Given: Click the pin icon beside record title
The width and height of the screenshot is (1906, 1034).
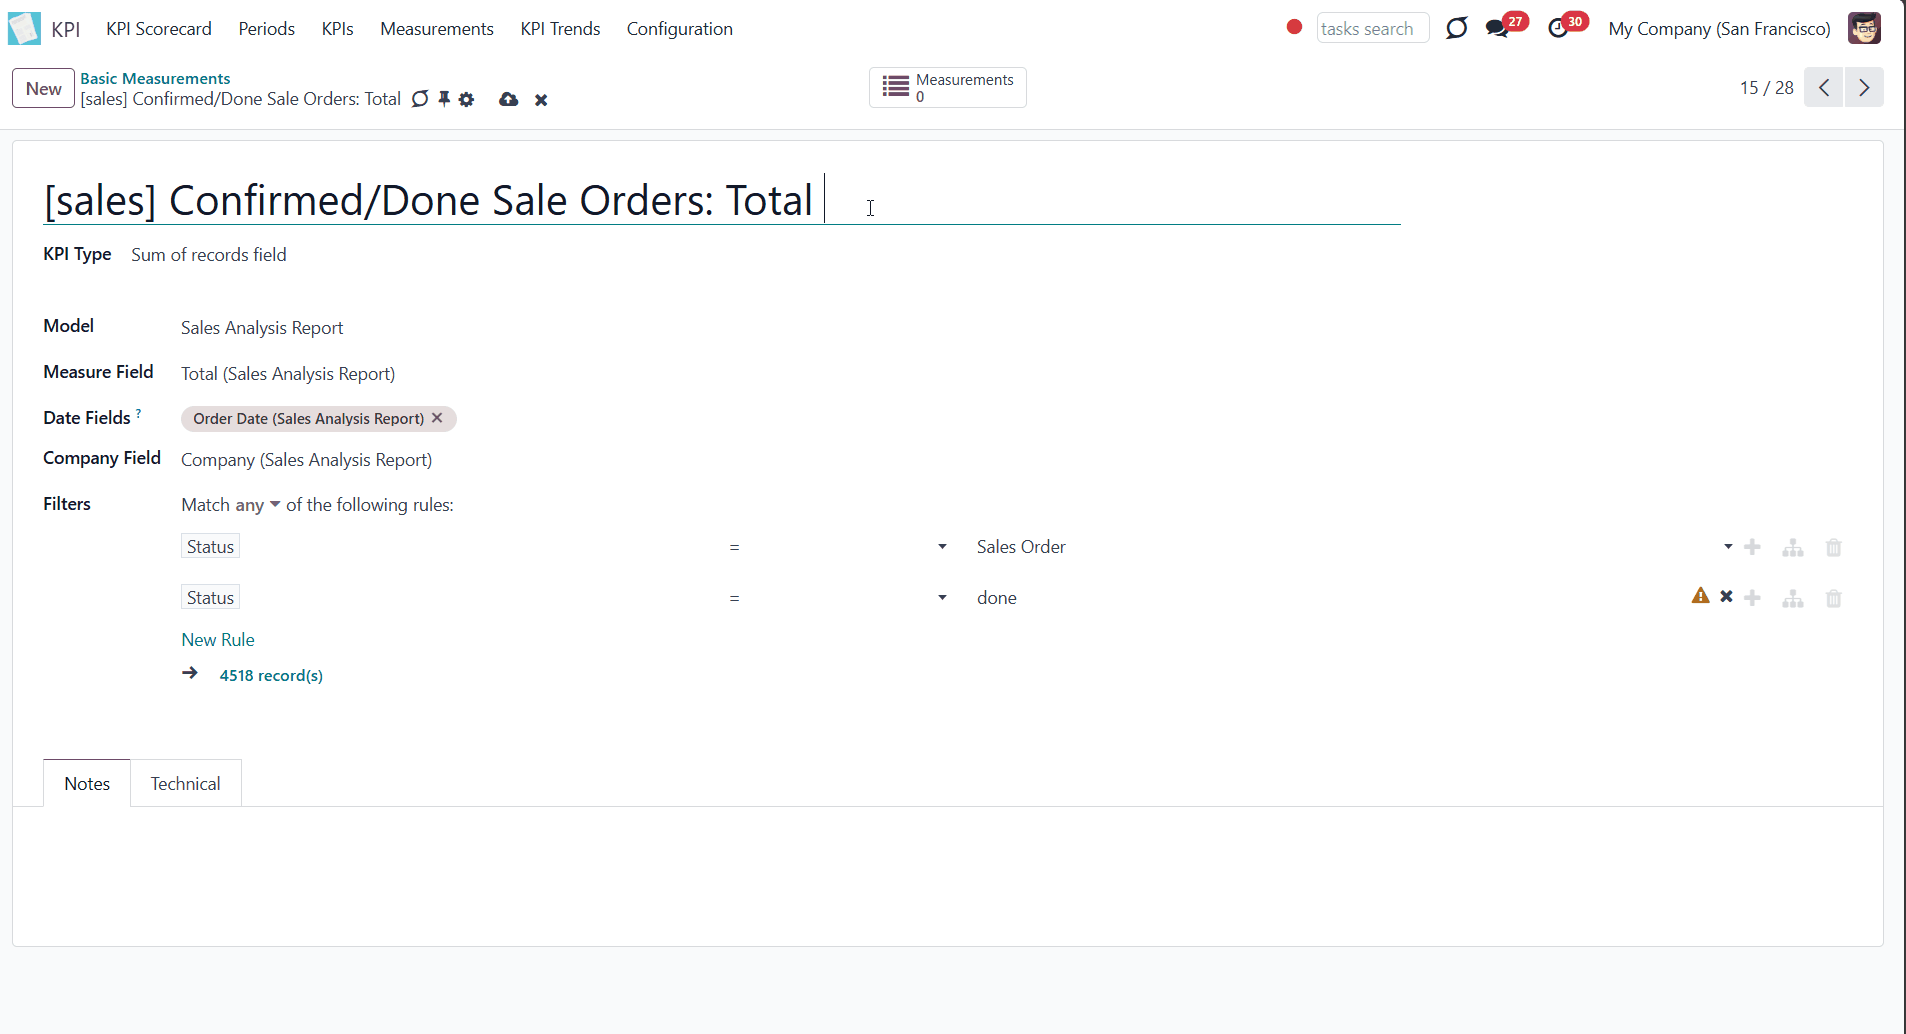Looking at the screenshot, I should point(444,98).
